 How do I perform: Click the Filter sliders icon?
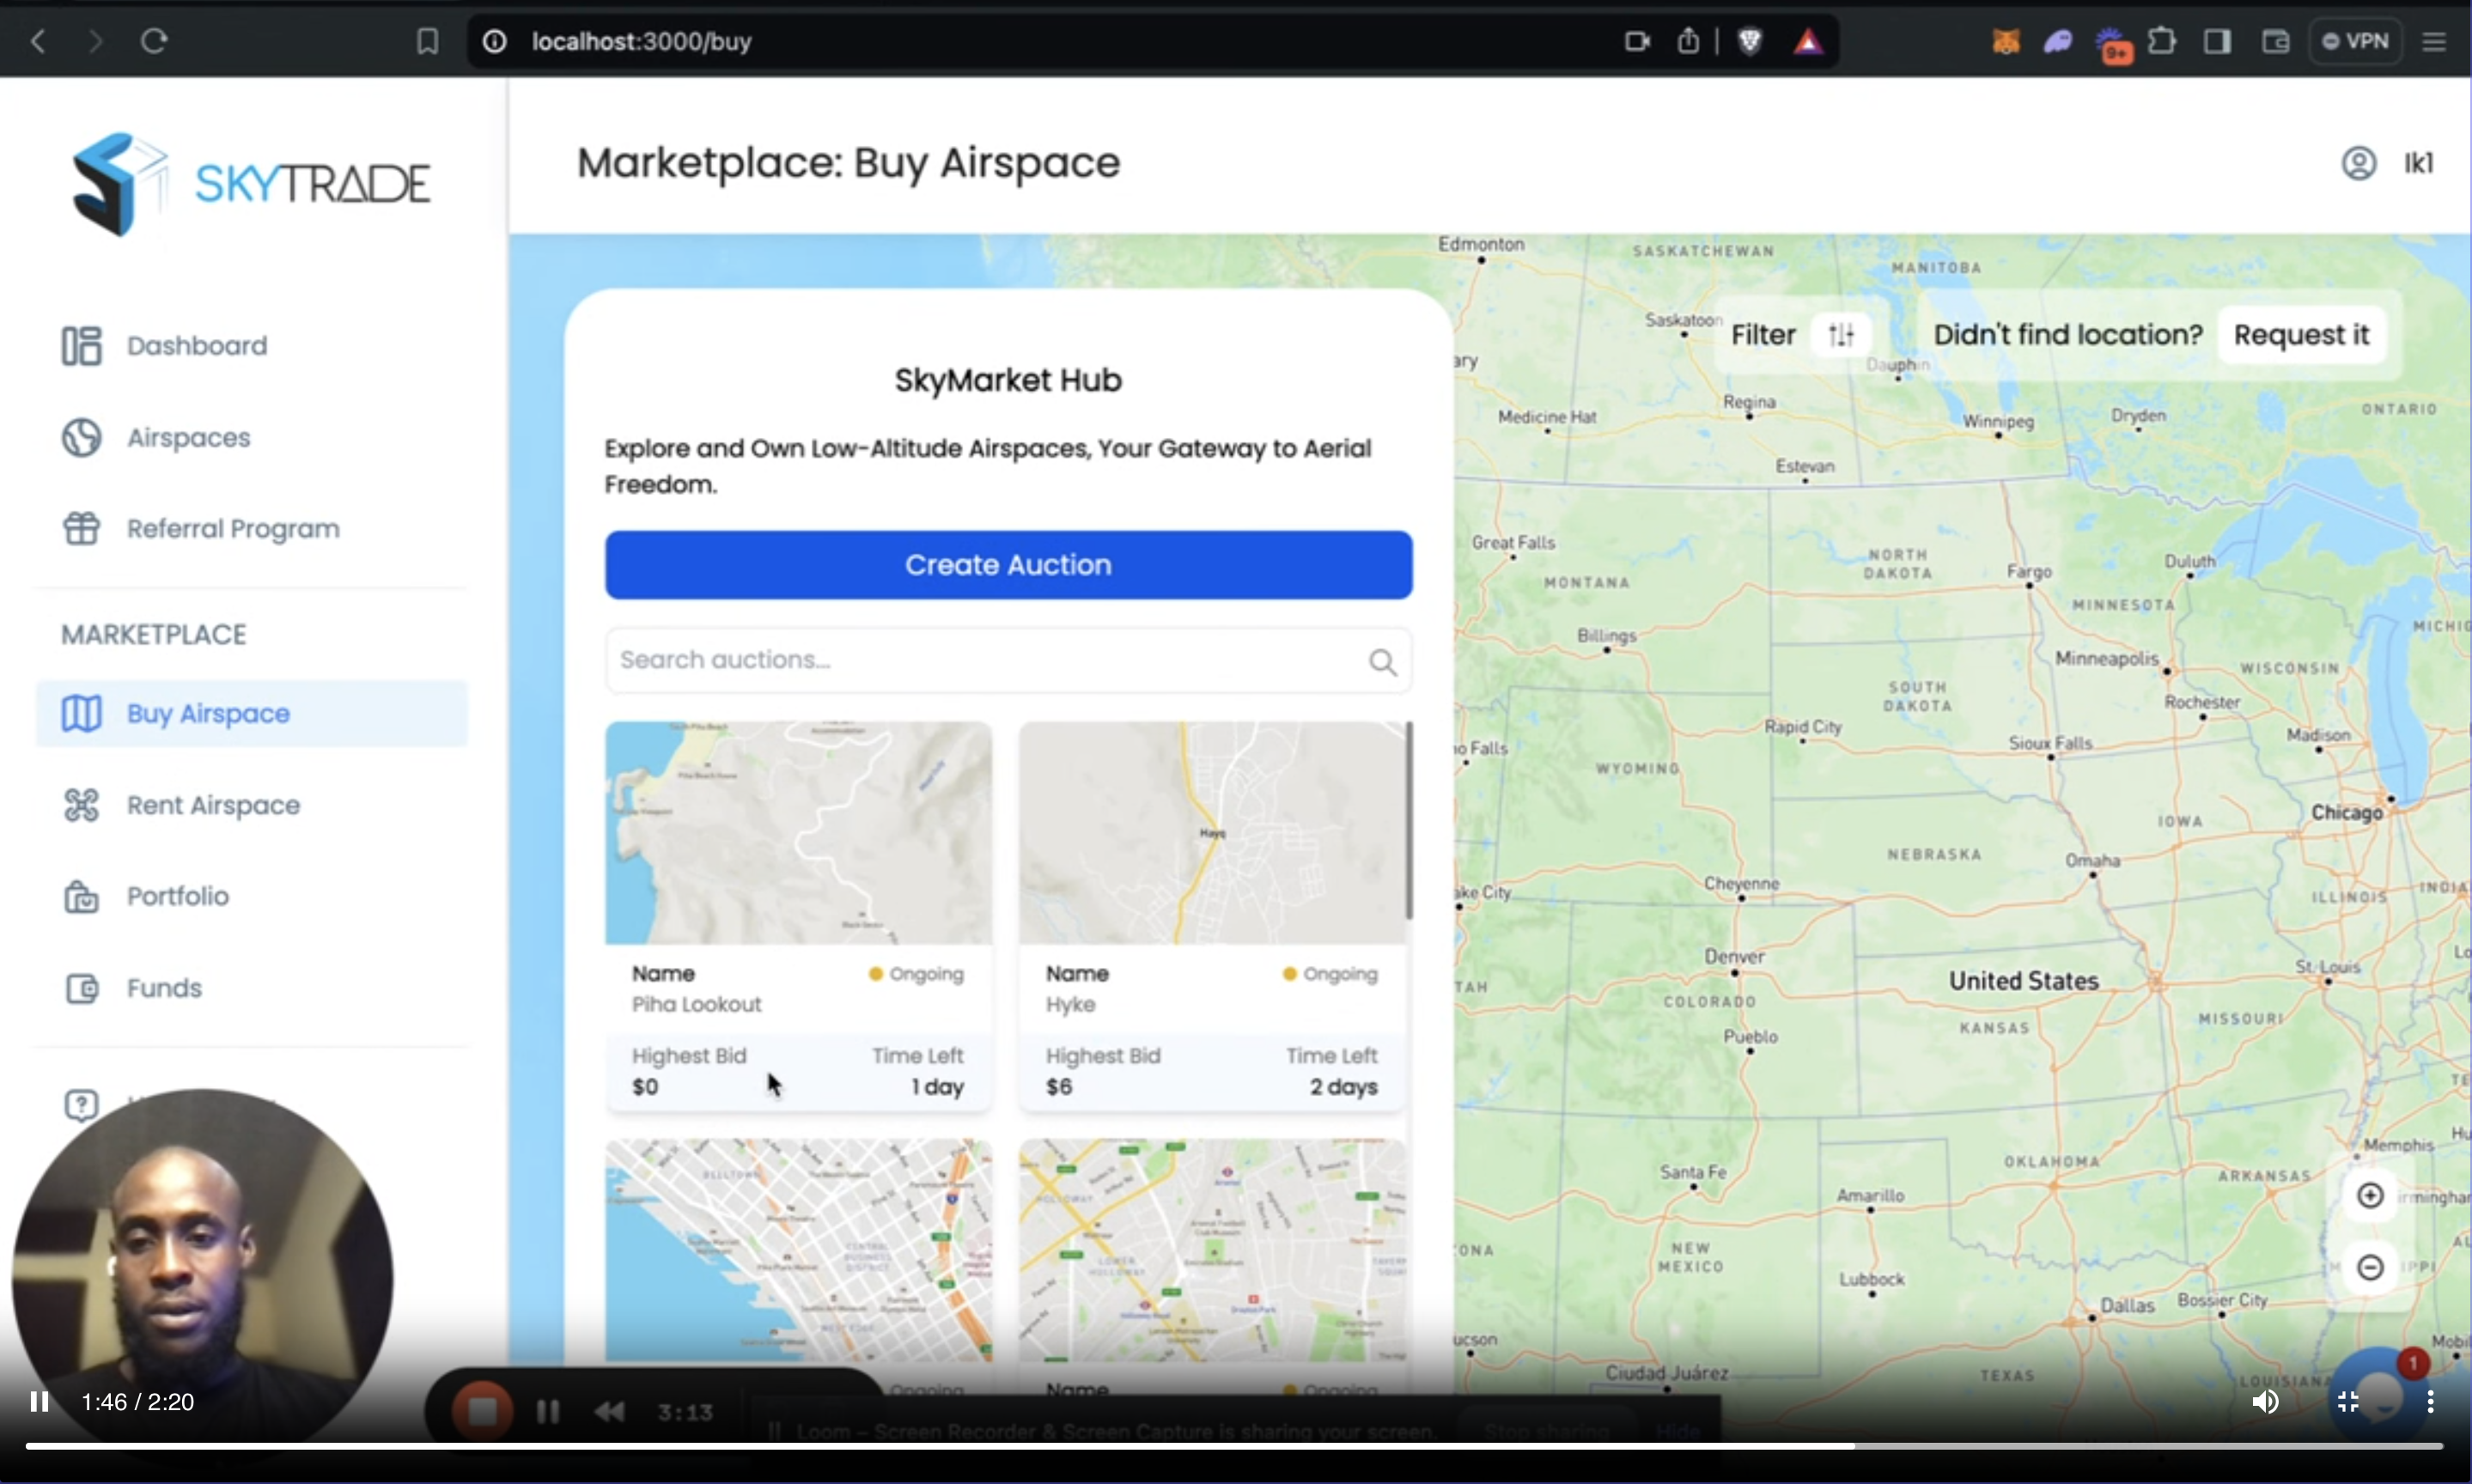[x=1841, y=335]
